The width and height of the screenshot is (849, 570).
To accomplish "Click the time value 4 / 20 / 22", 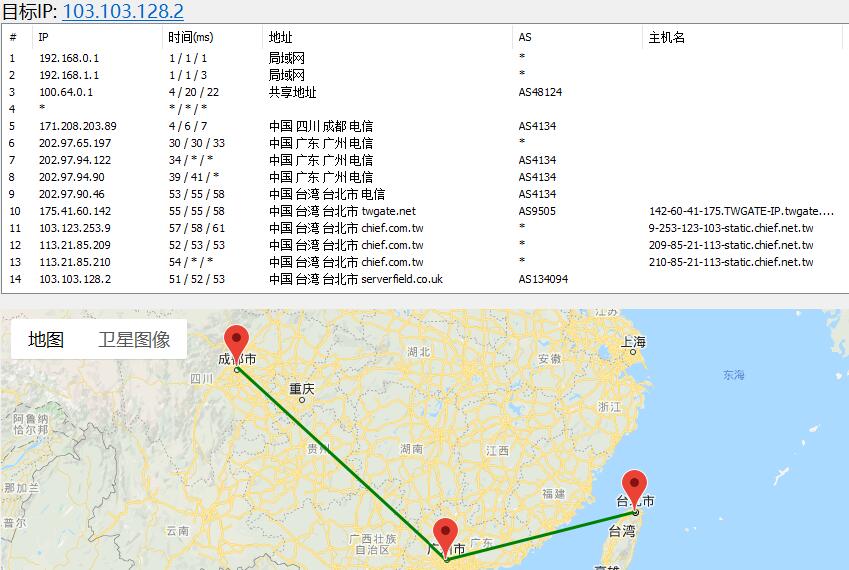I will [x=194, y=92].
